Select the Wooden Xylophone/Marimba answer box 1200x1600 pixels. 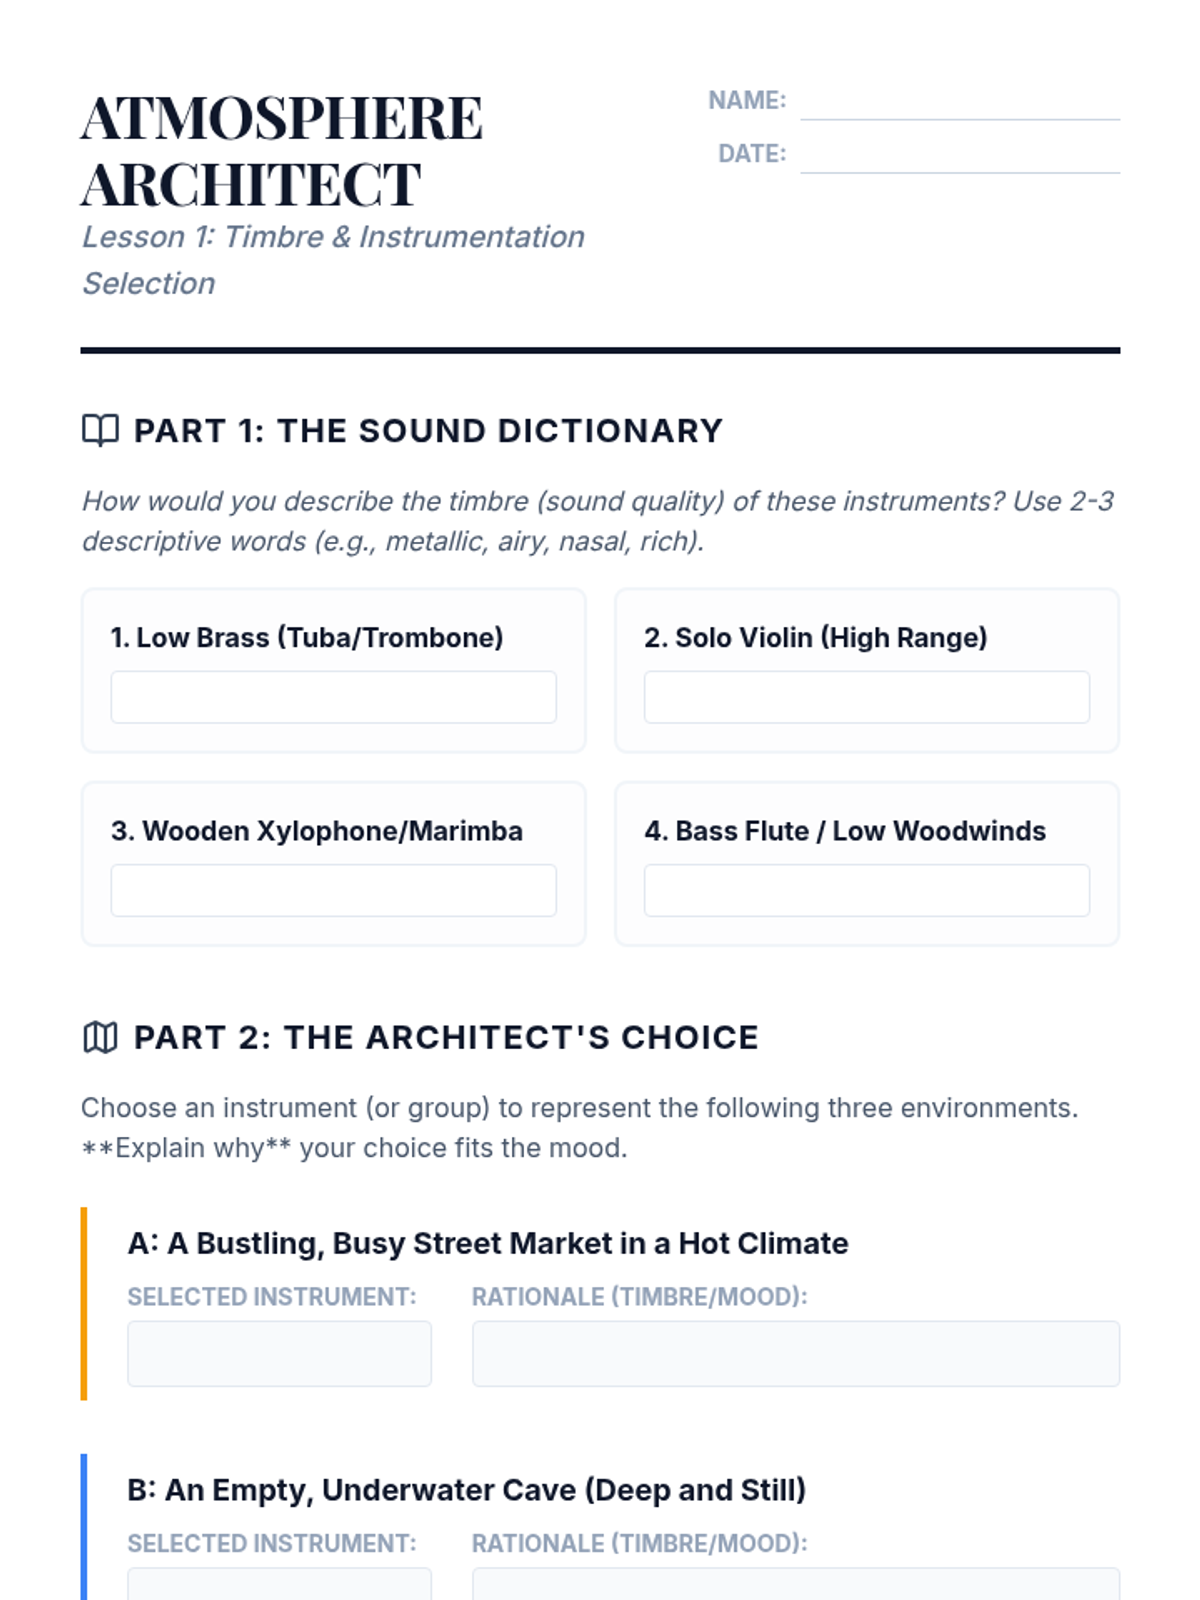(333, 890)
